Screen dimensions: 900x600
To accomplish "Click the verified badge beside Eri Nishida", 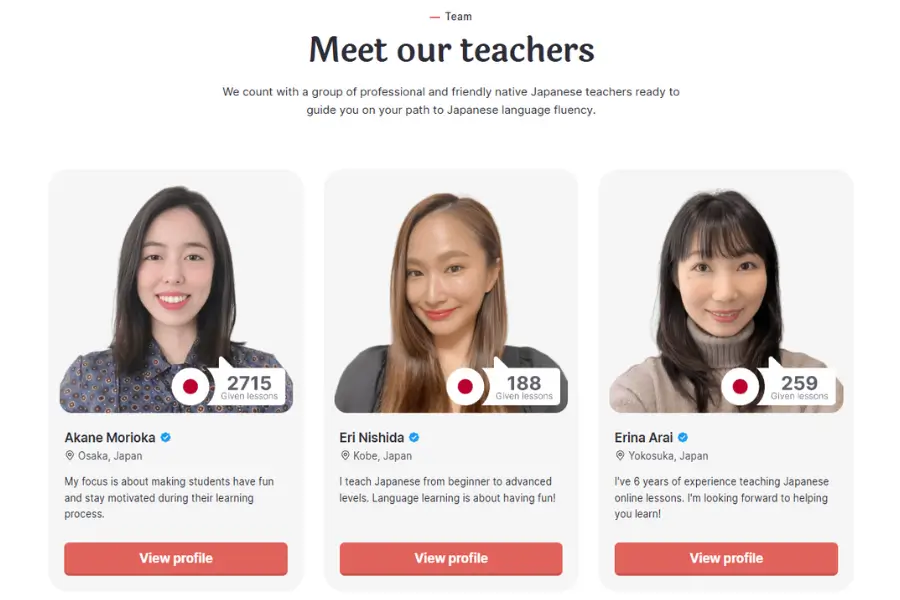I will pyautogui.click(x=414, y=438).
